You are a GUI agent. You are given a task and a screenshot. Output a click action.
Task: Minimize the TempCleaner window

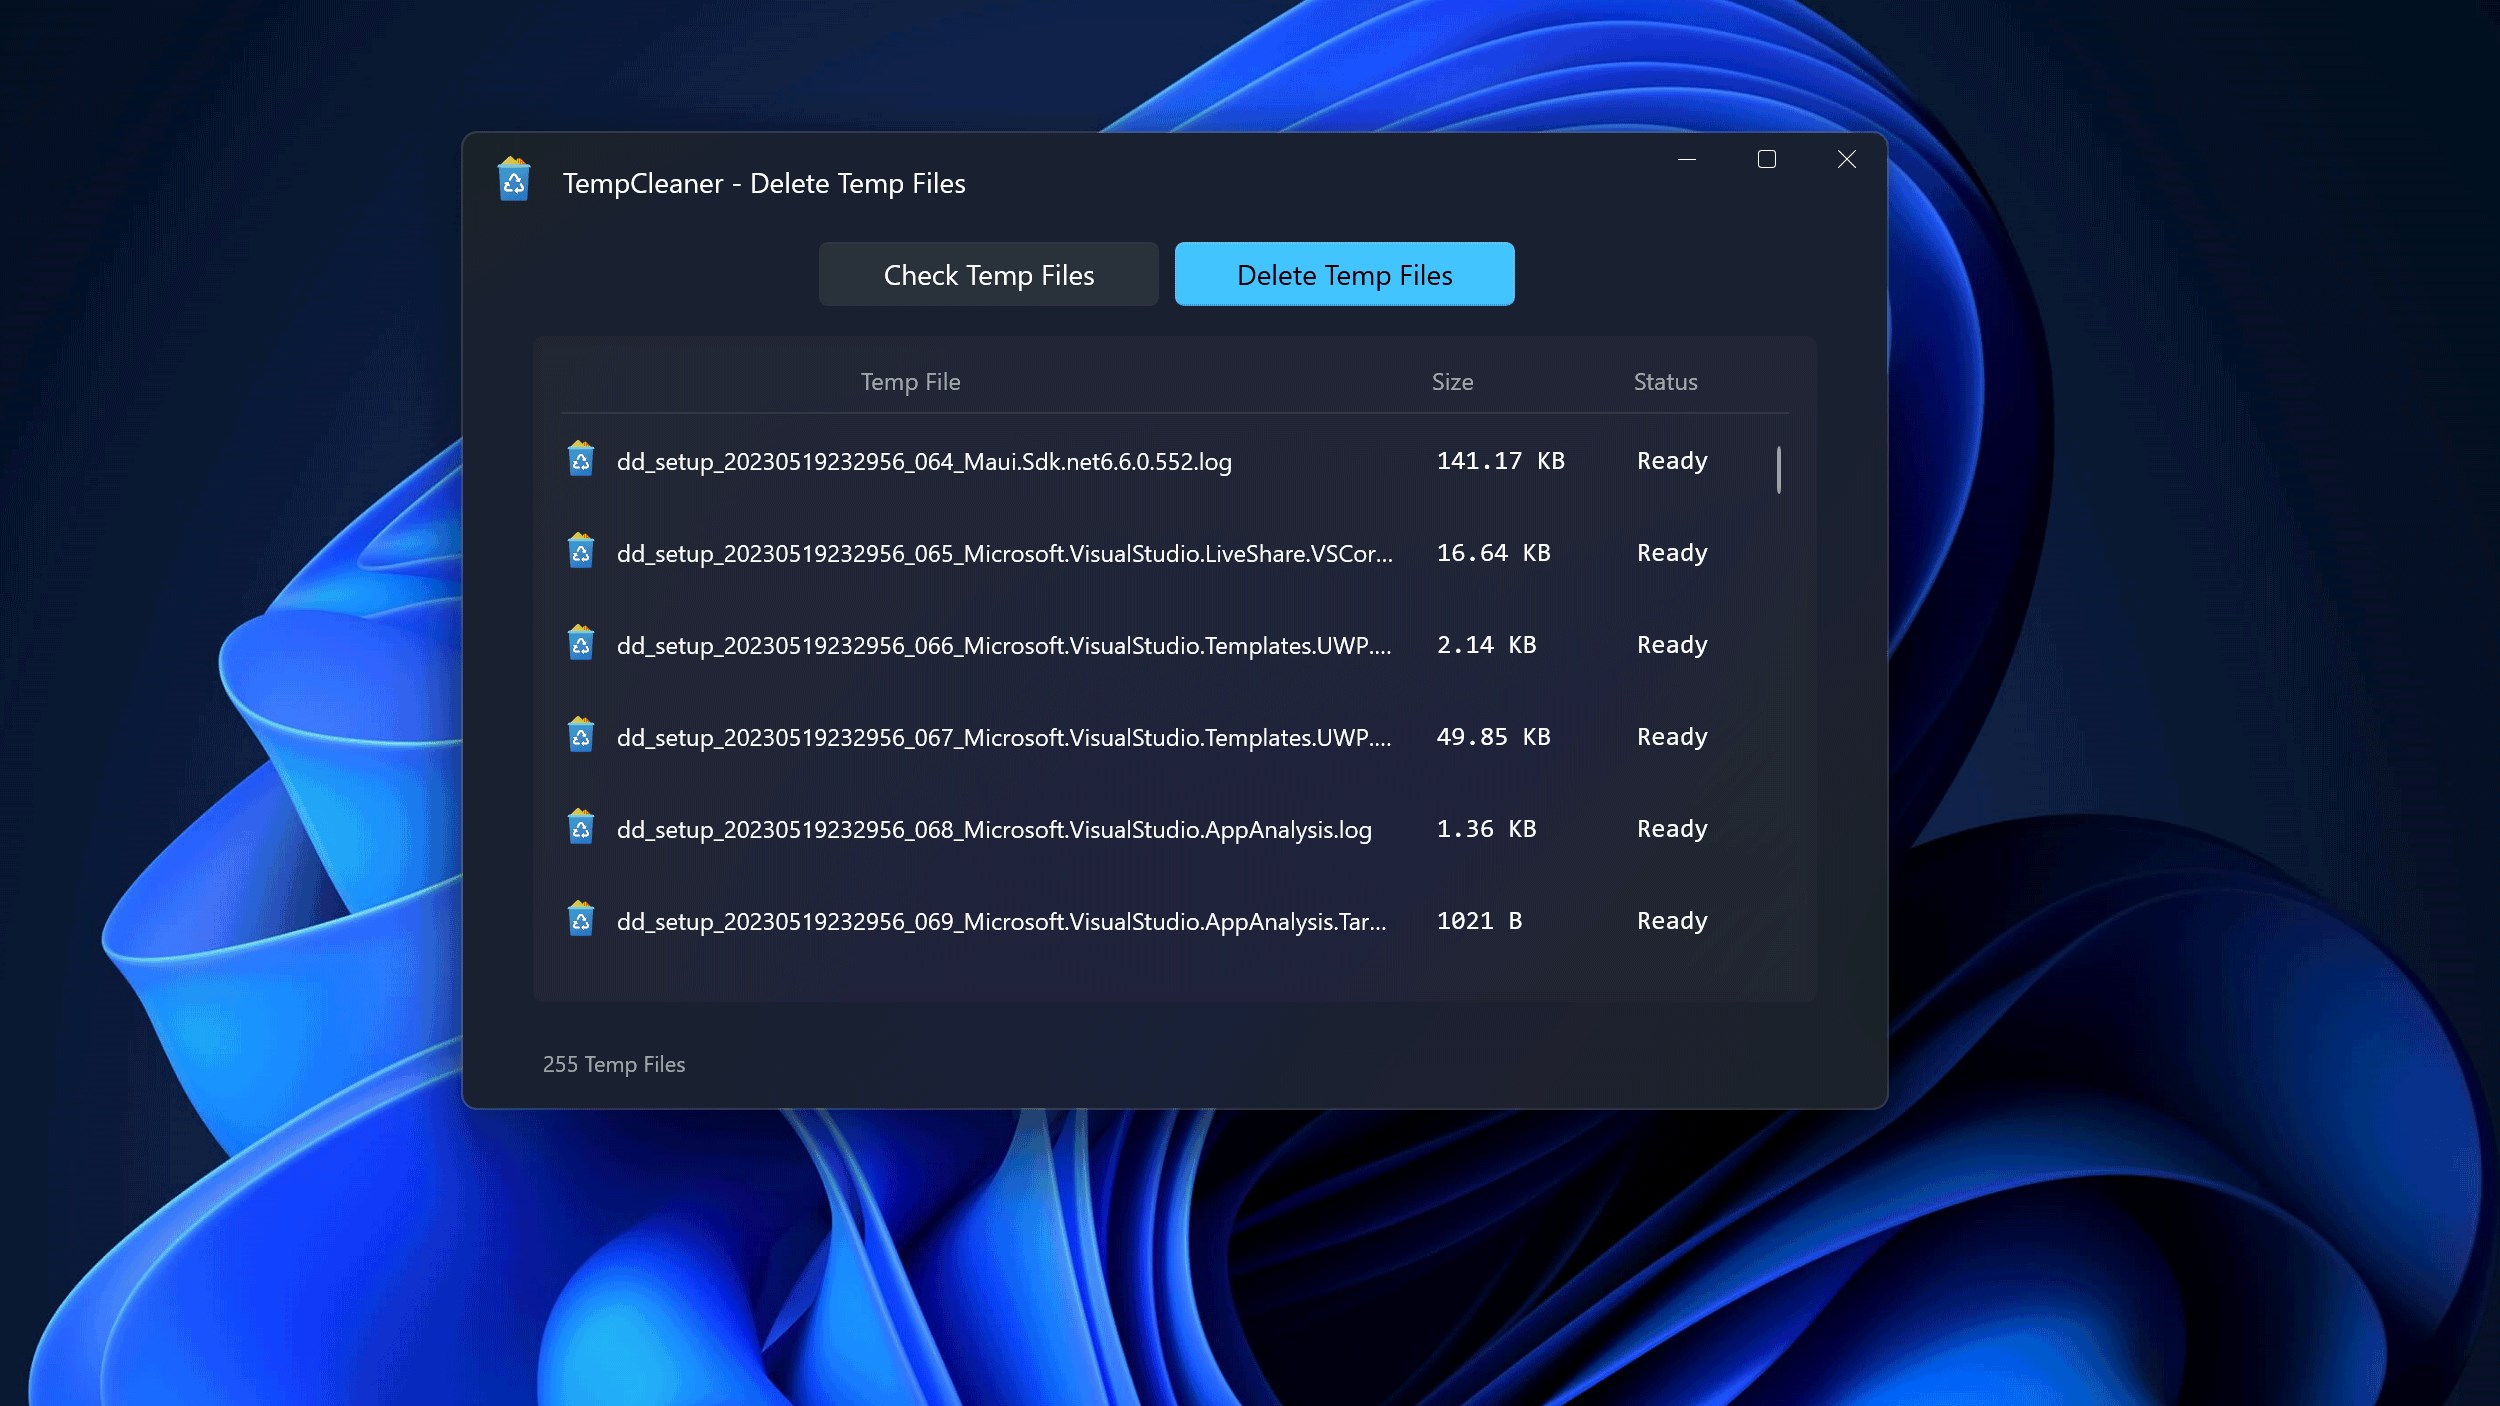click(1687, 160)
